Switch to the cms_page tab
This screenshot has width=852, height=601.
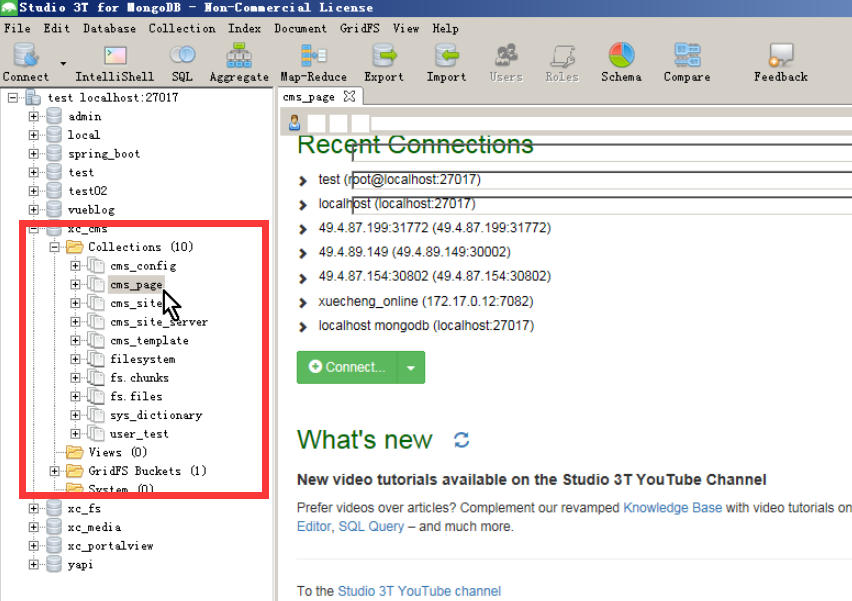tap(309, 97)
